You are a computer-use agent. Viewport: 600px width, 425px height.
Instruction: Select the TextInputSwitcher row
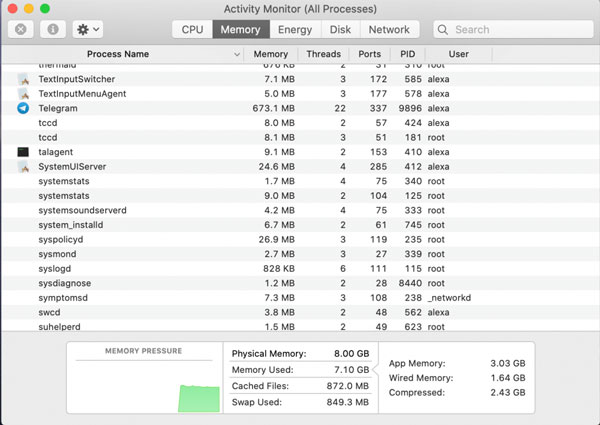[x=300, y=79]
